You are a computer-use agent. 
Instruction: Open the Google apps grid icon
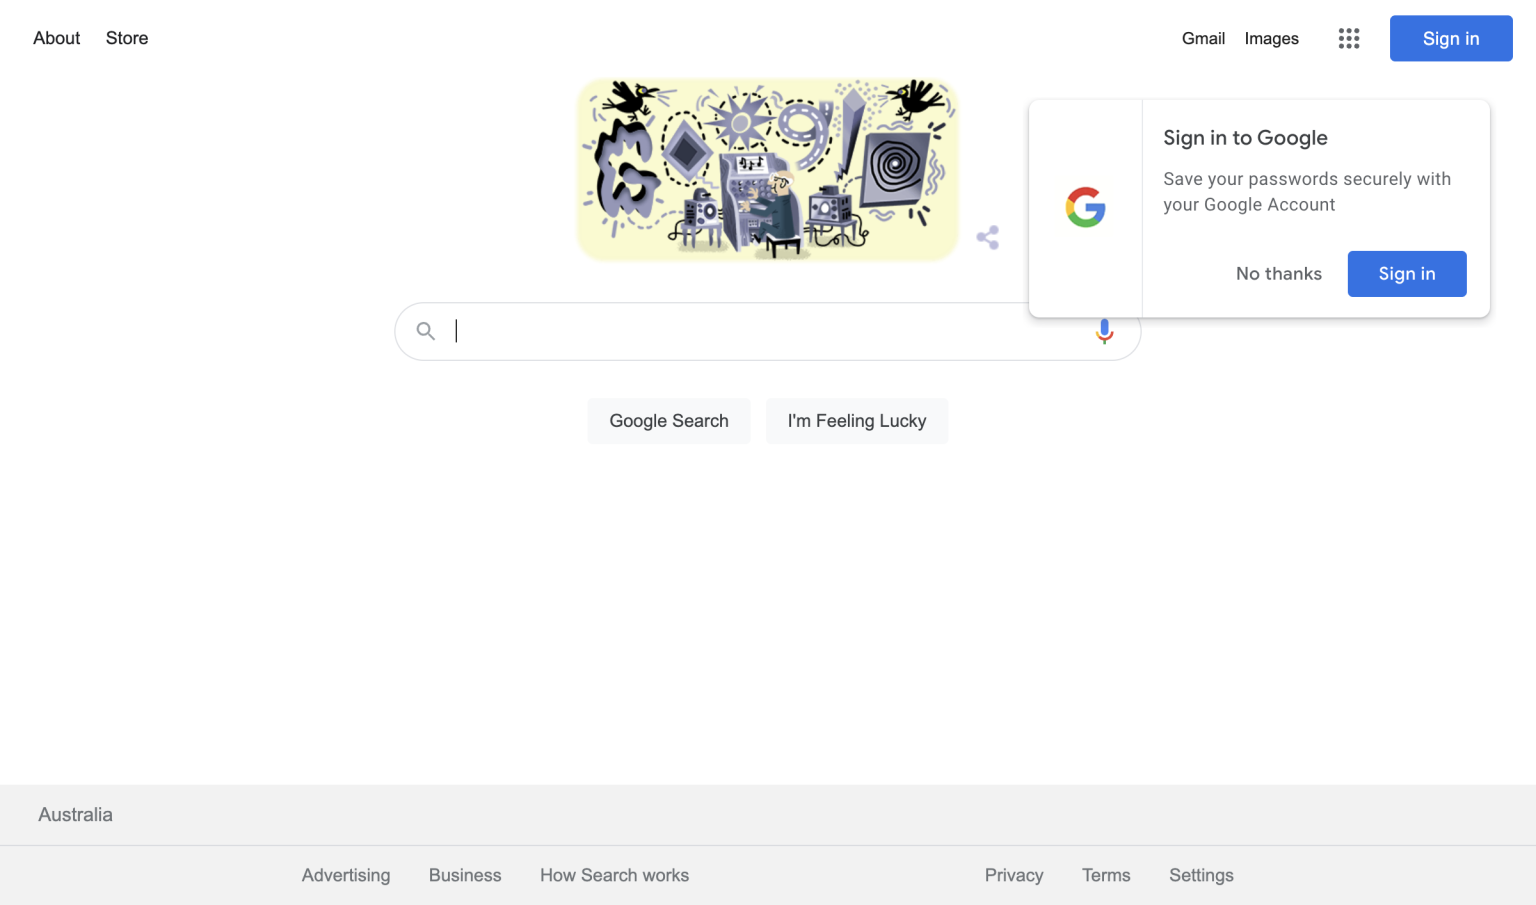(x=1349, y=39)
